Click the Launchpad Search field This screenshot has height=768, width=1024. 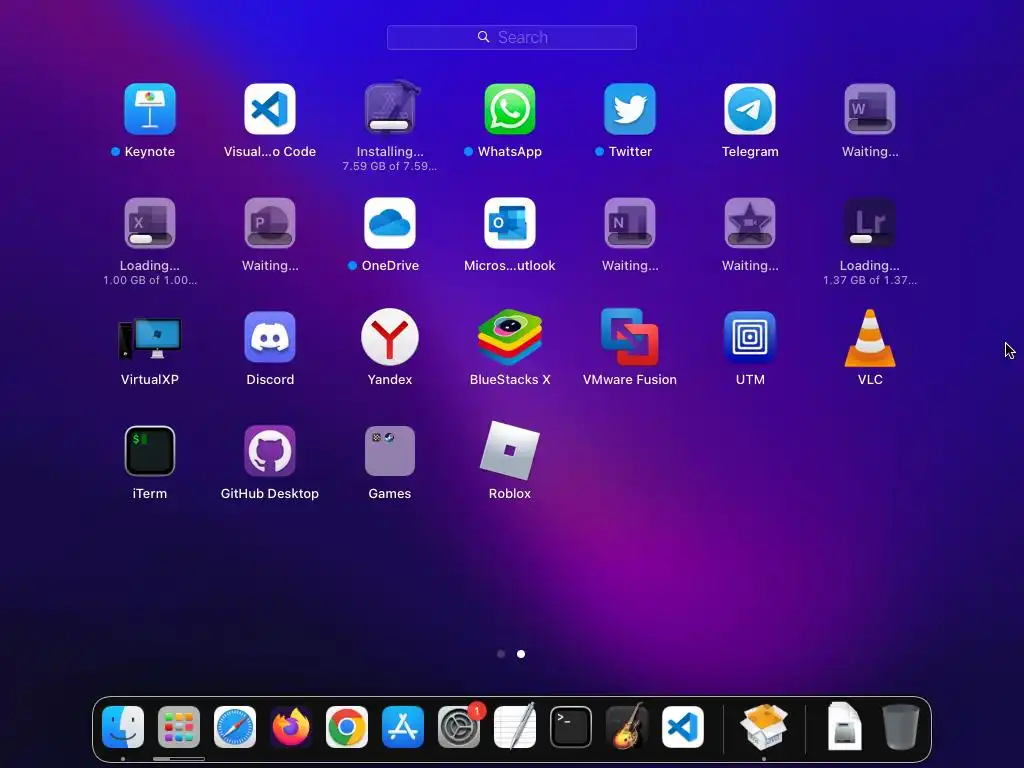511,37
